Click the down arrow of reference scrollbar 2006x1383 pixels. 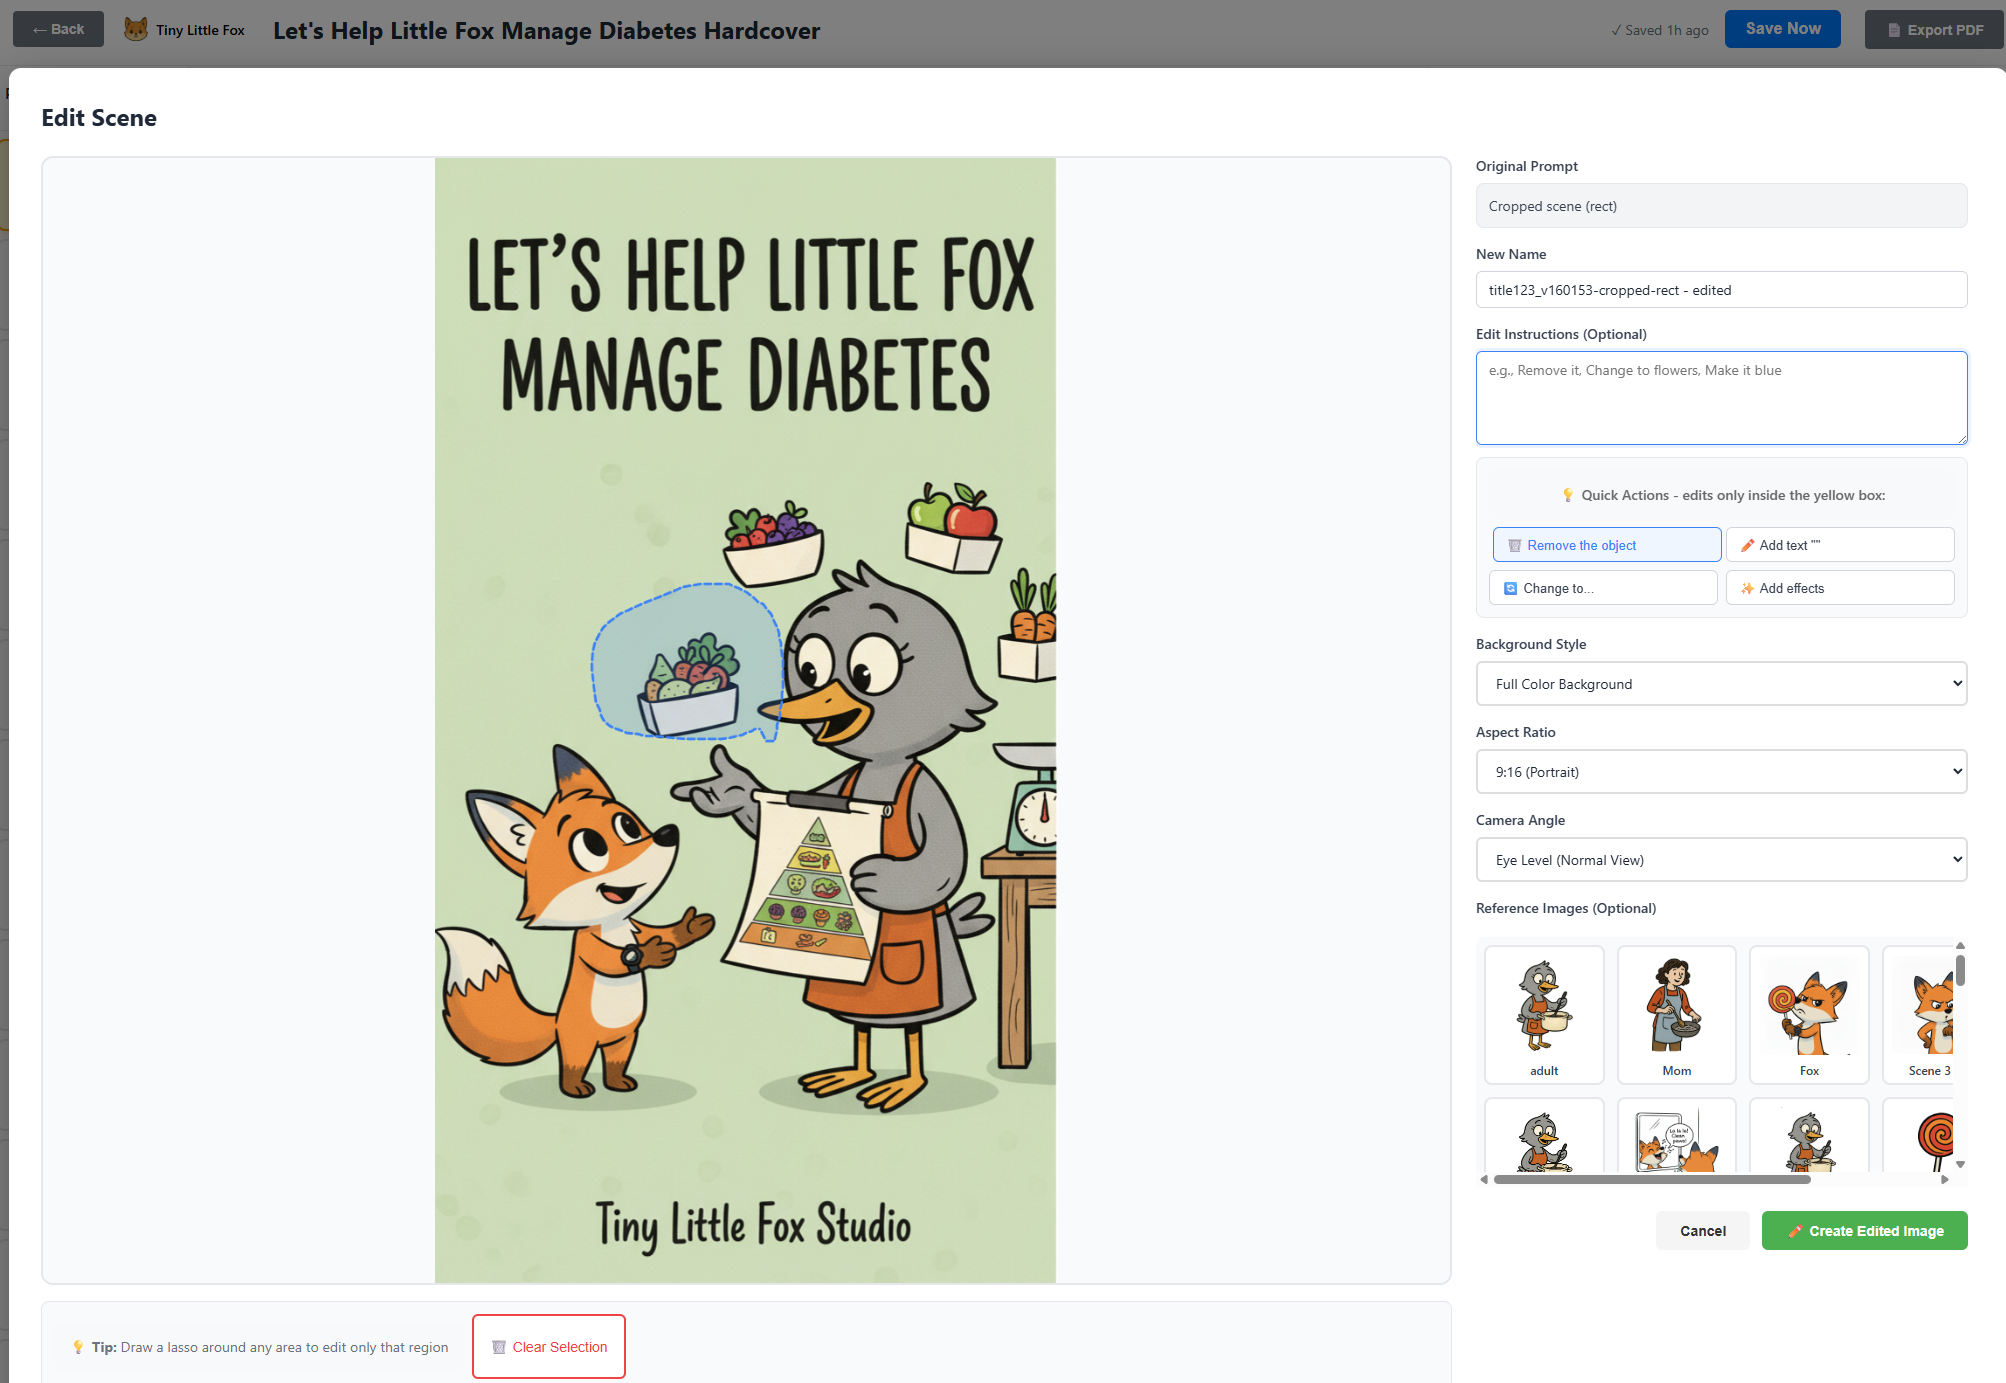point(1960,1164)
